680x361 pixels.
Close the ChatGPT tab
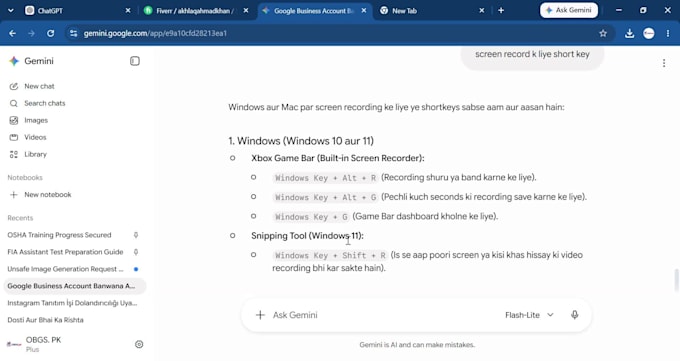click(x=128, y=10)
